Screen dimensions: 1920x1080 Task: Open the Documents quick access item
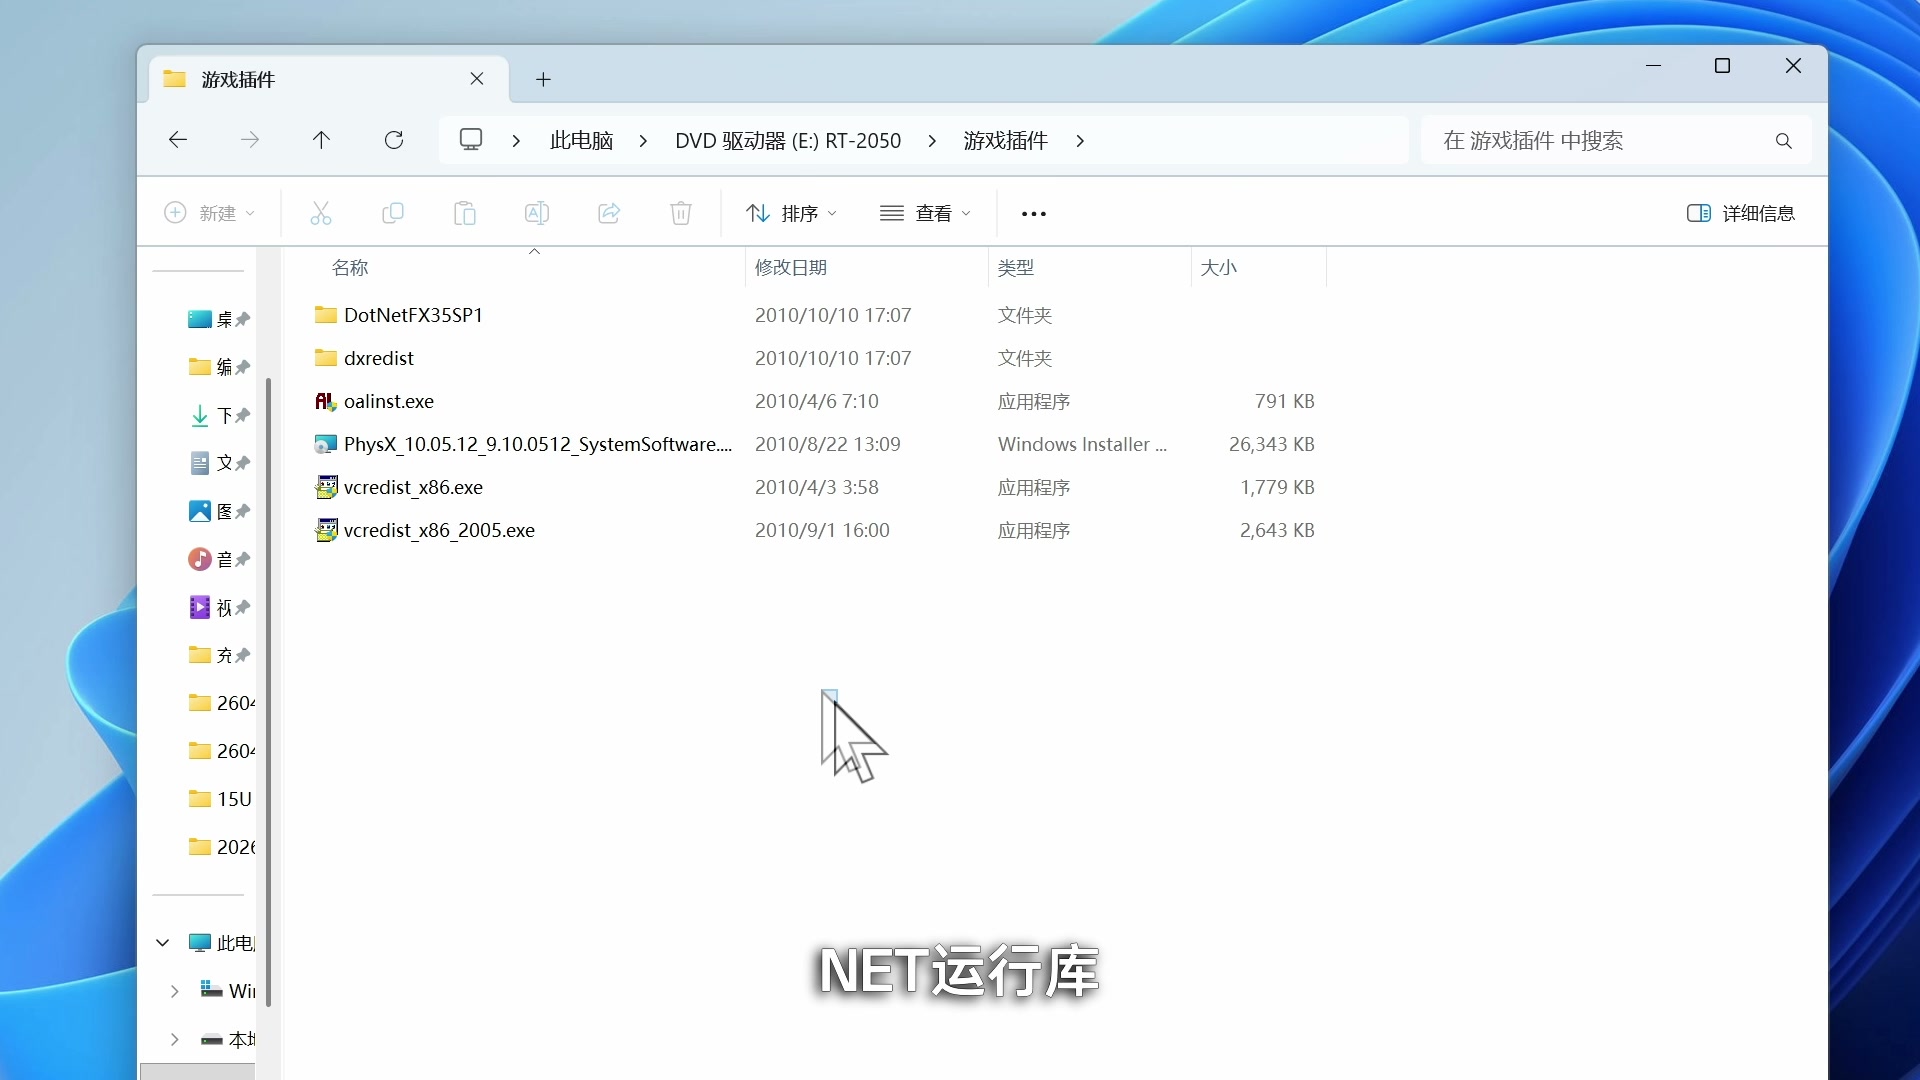point(218,463)
